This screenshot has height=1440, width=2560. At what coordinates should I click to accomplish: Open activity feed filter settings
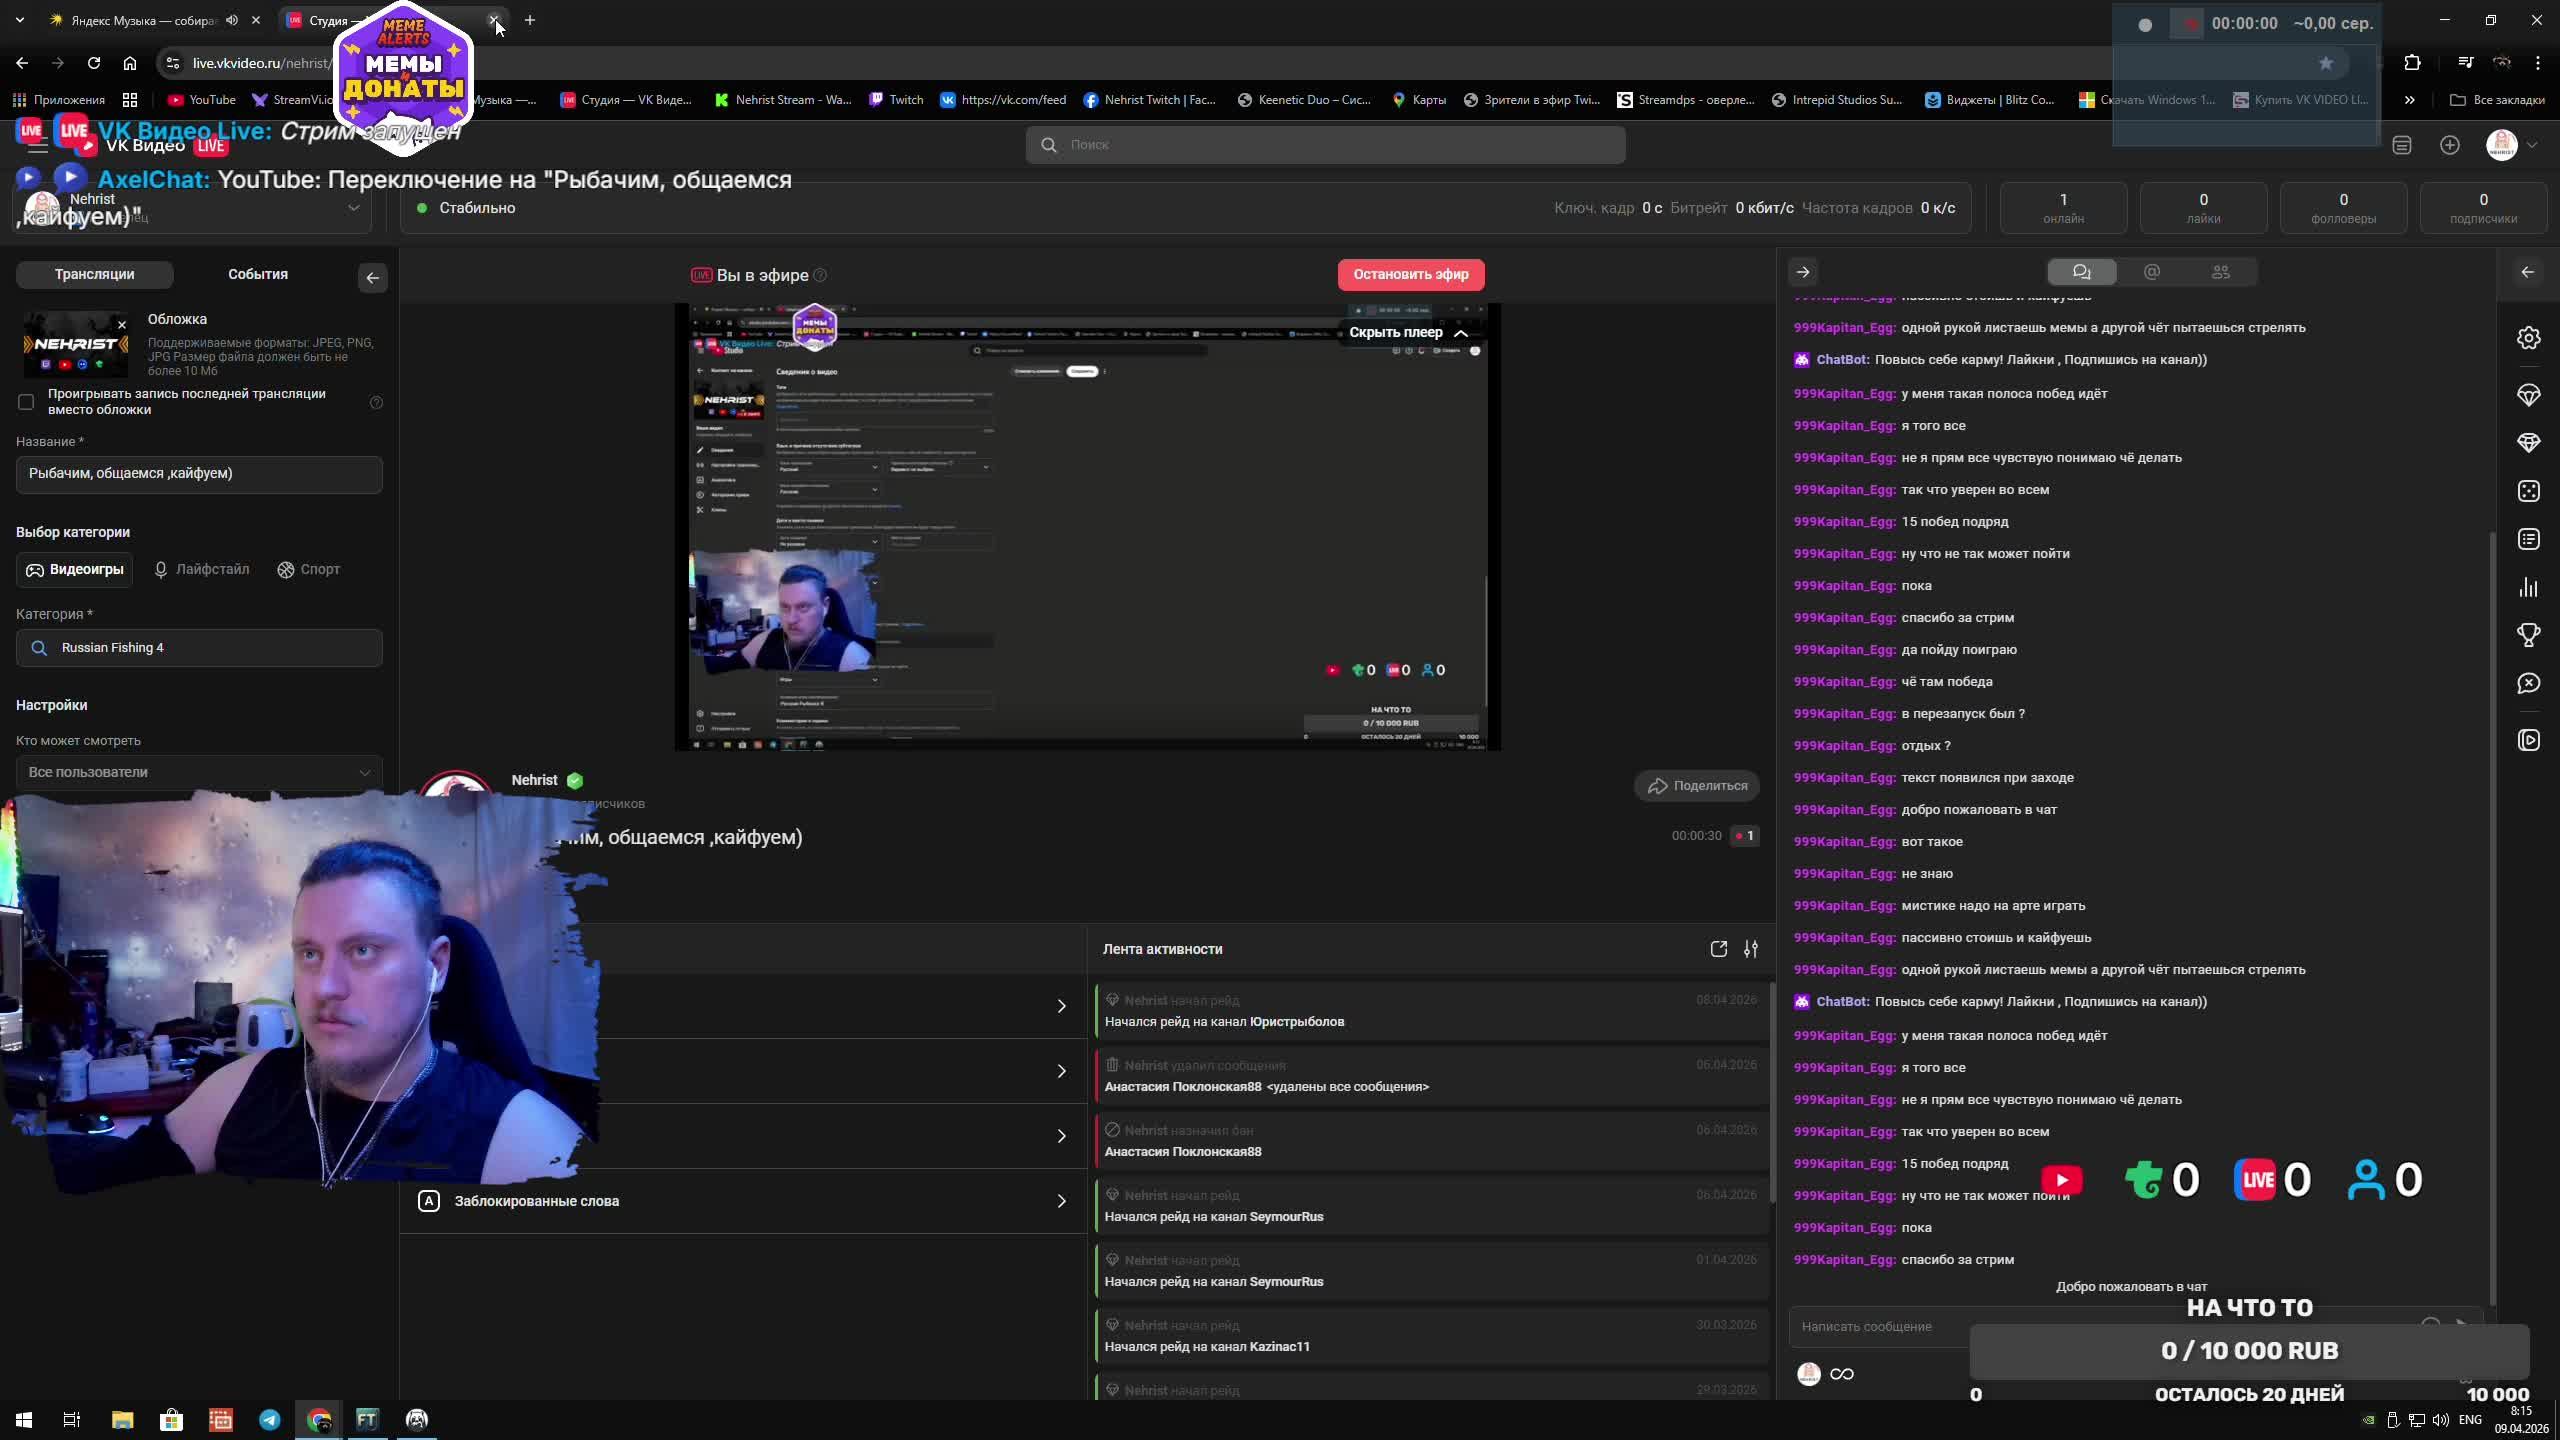[1751, 949]
